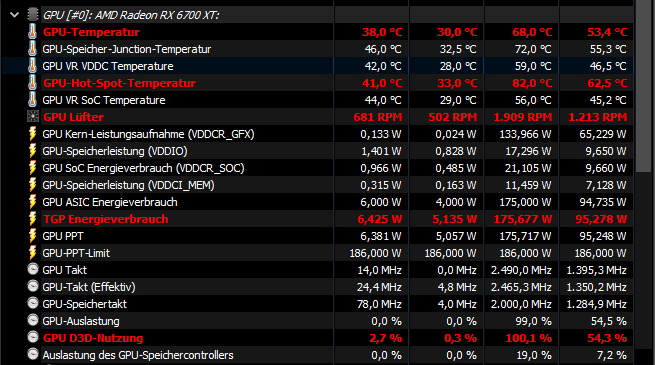Select GPU-Speicherleistung (VDDCI_MEM) label
The image size is (655, 365).
(x=128, y=185)
